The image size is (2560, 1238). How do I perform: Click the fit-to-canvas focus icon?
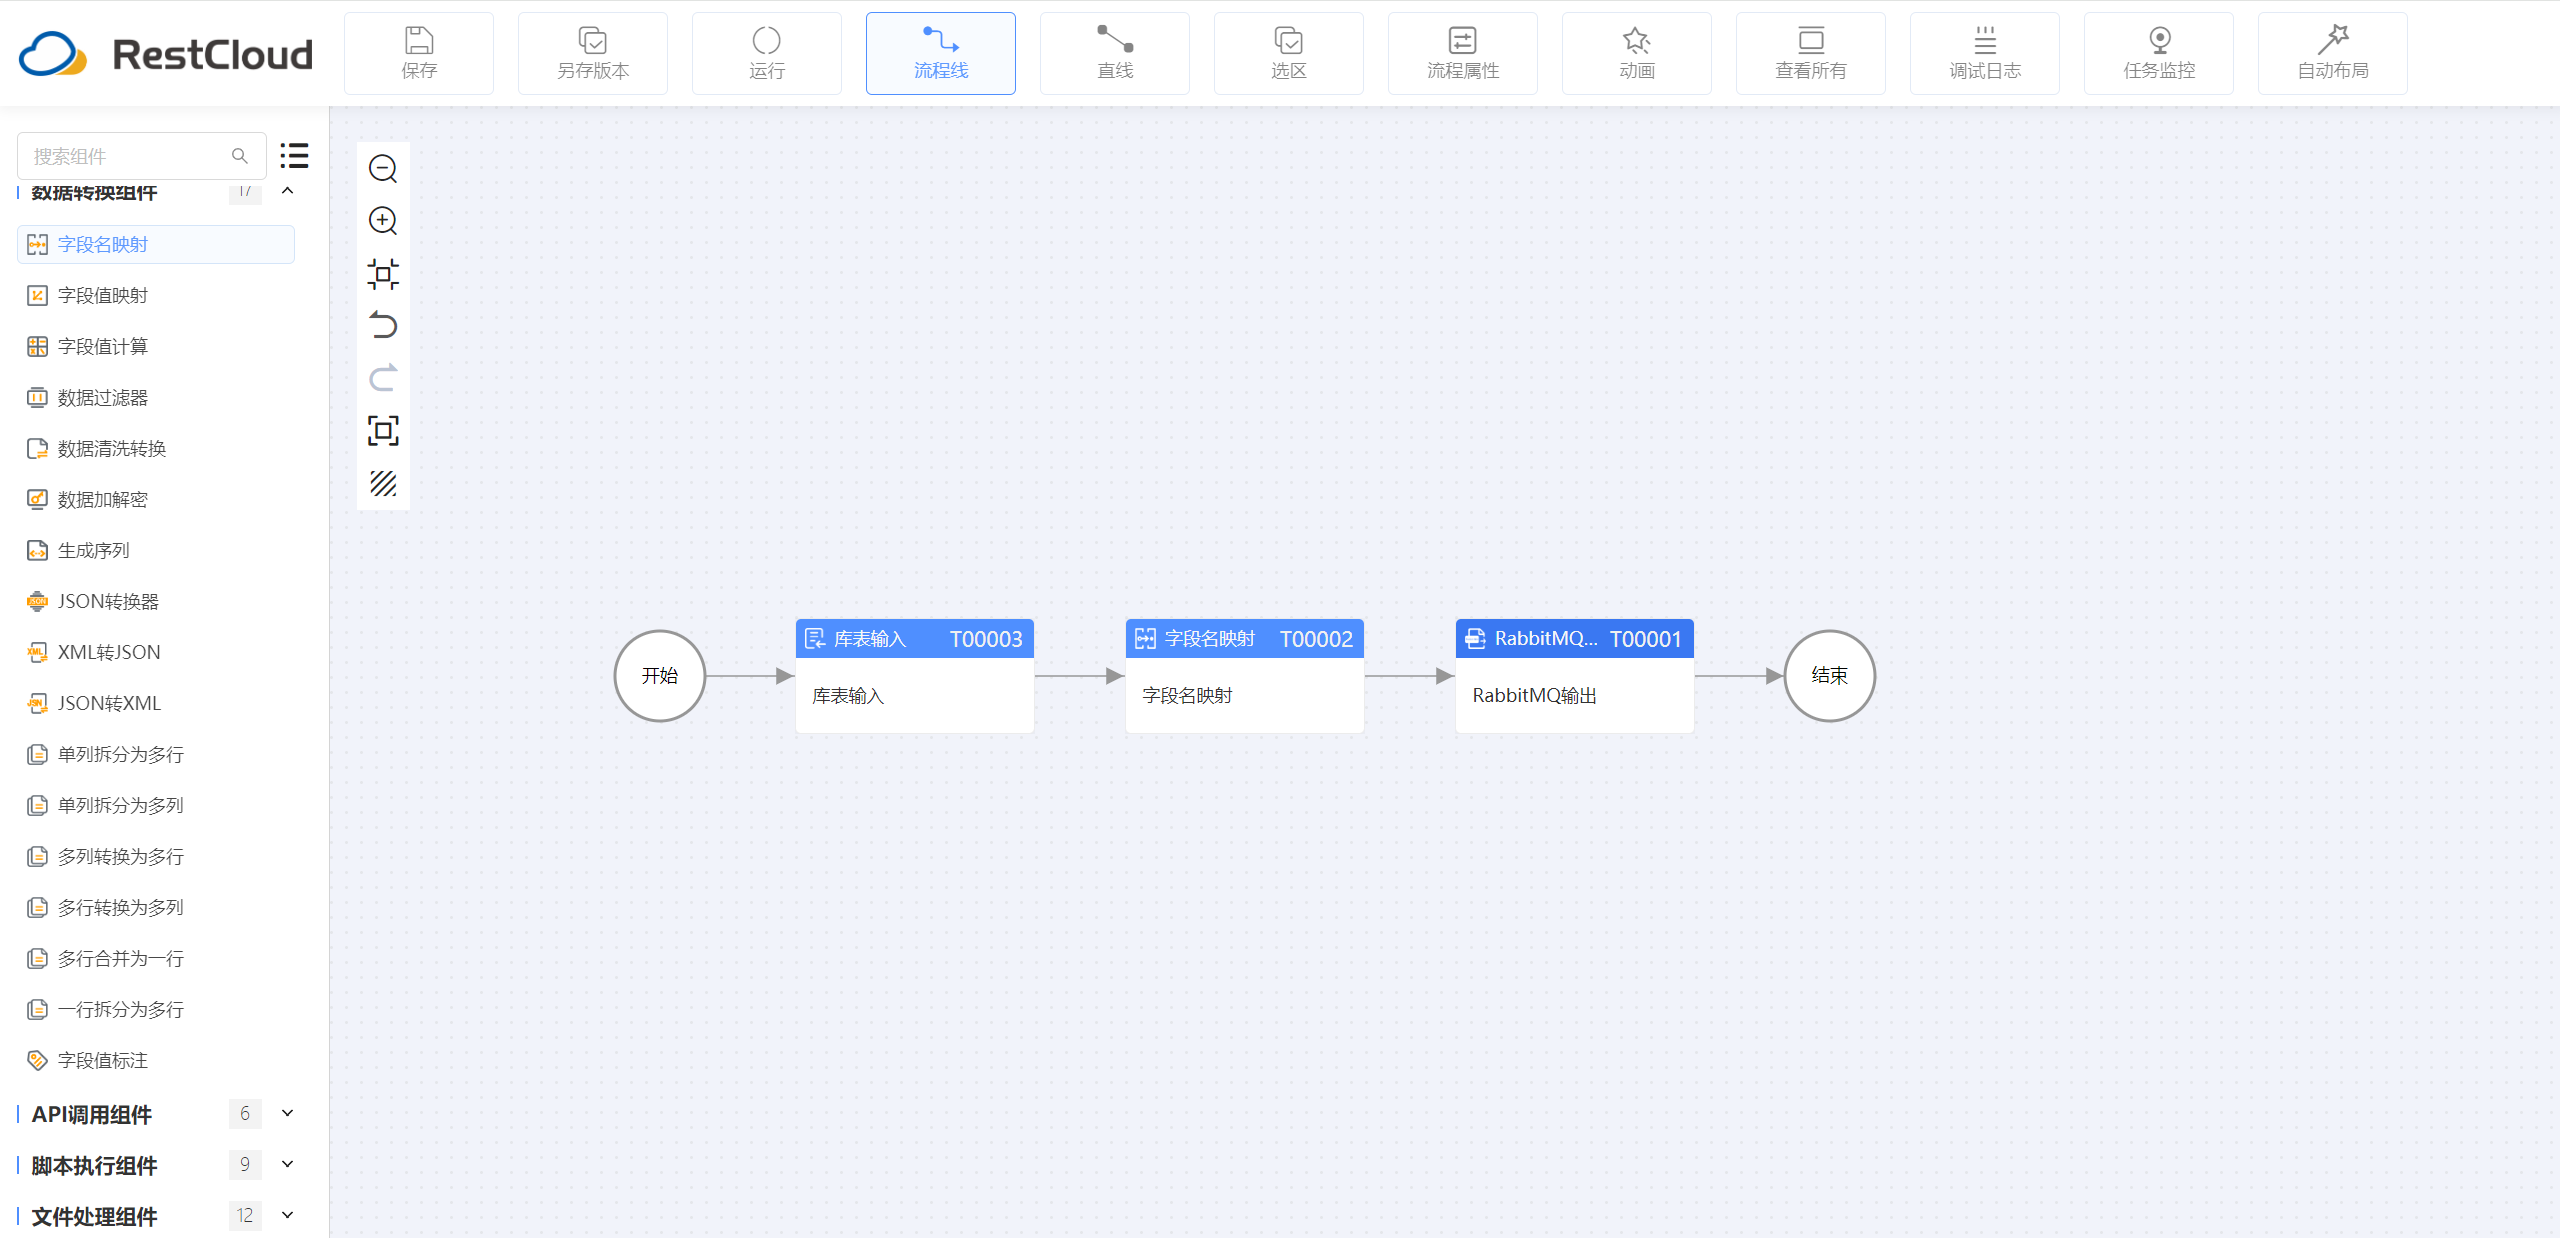point(383,274)
